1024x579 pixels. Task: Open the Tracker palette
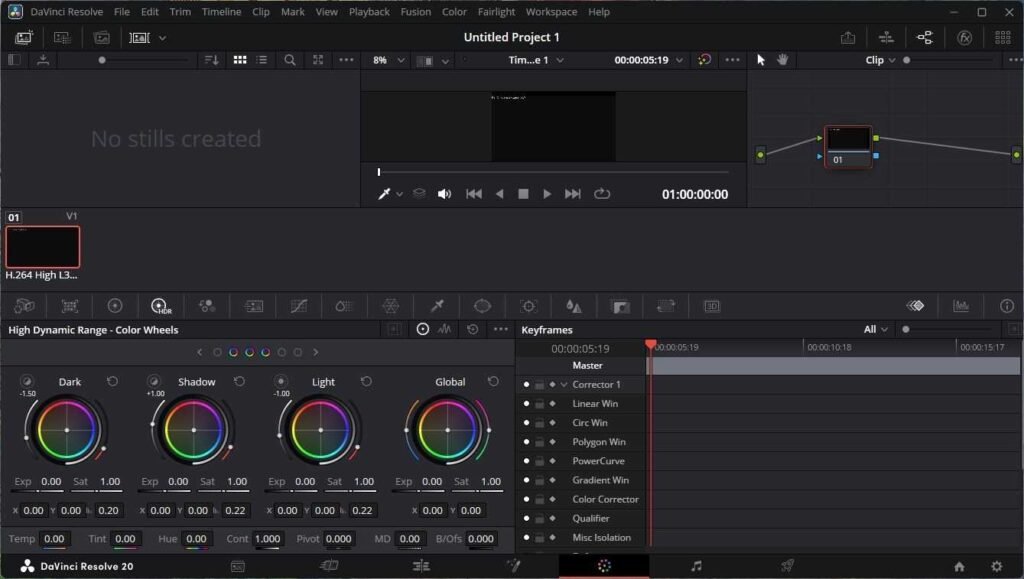point(529,305)
